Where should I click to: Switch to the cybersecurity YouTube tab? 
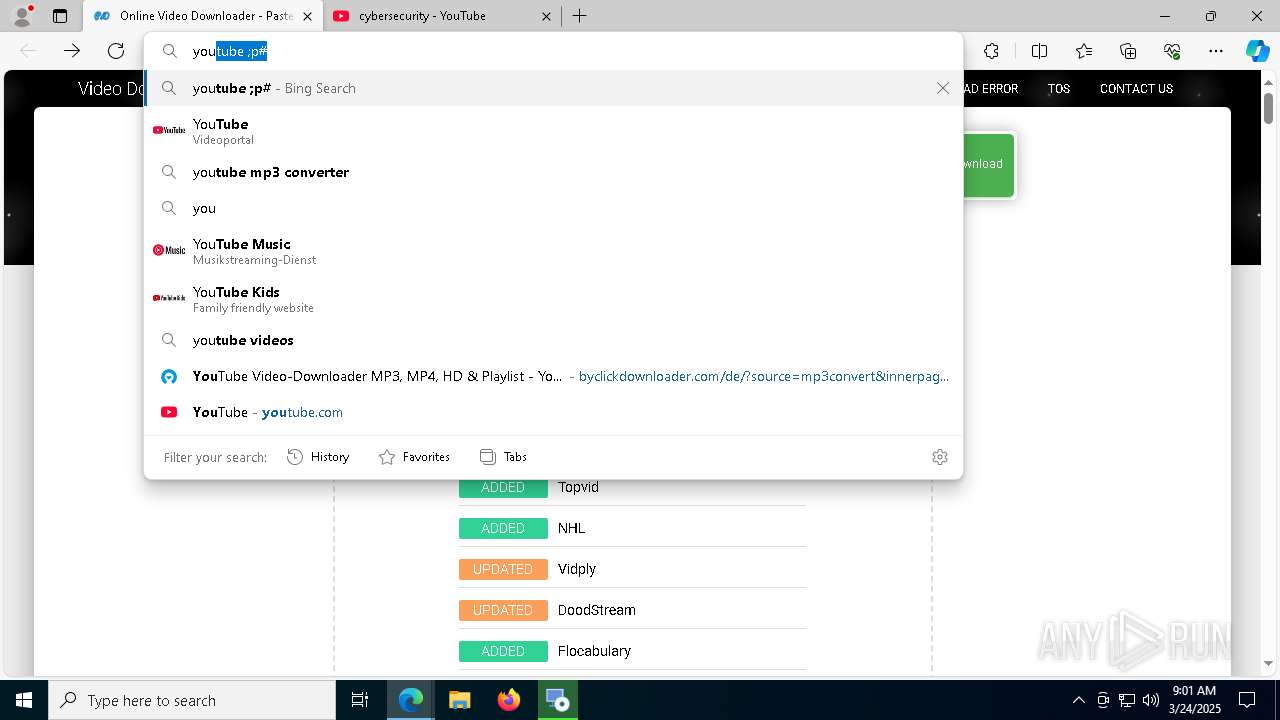point(442,16)
